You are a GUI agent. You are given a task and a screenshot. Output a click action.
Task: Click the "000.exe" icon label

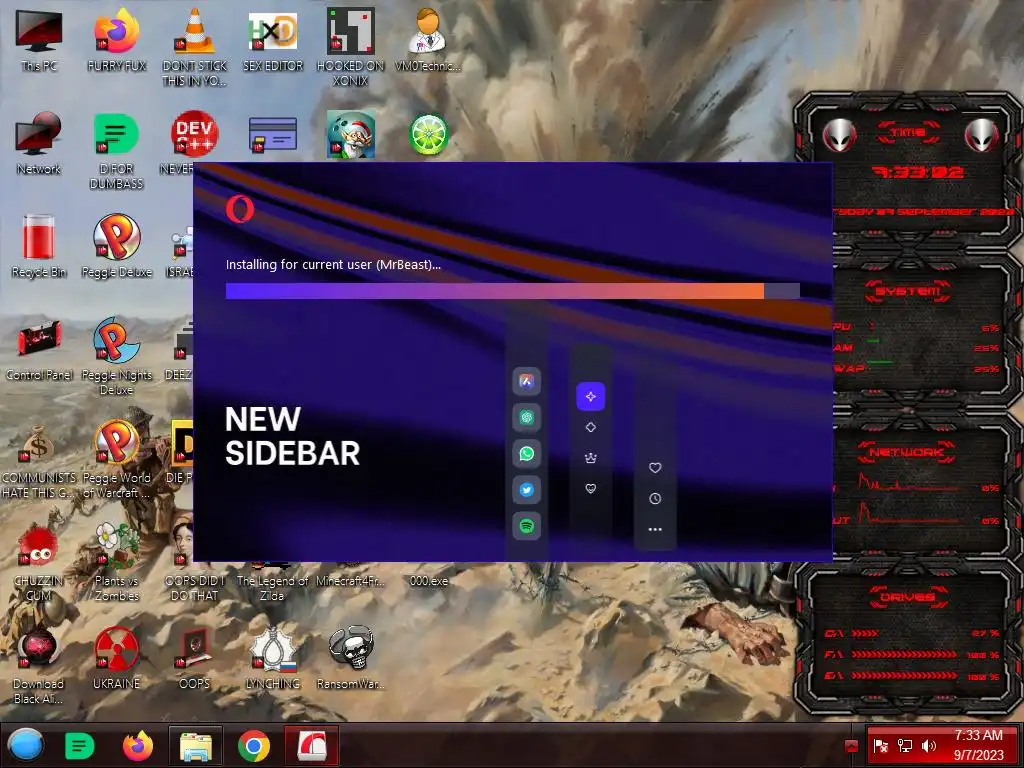[428, 581]
